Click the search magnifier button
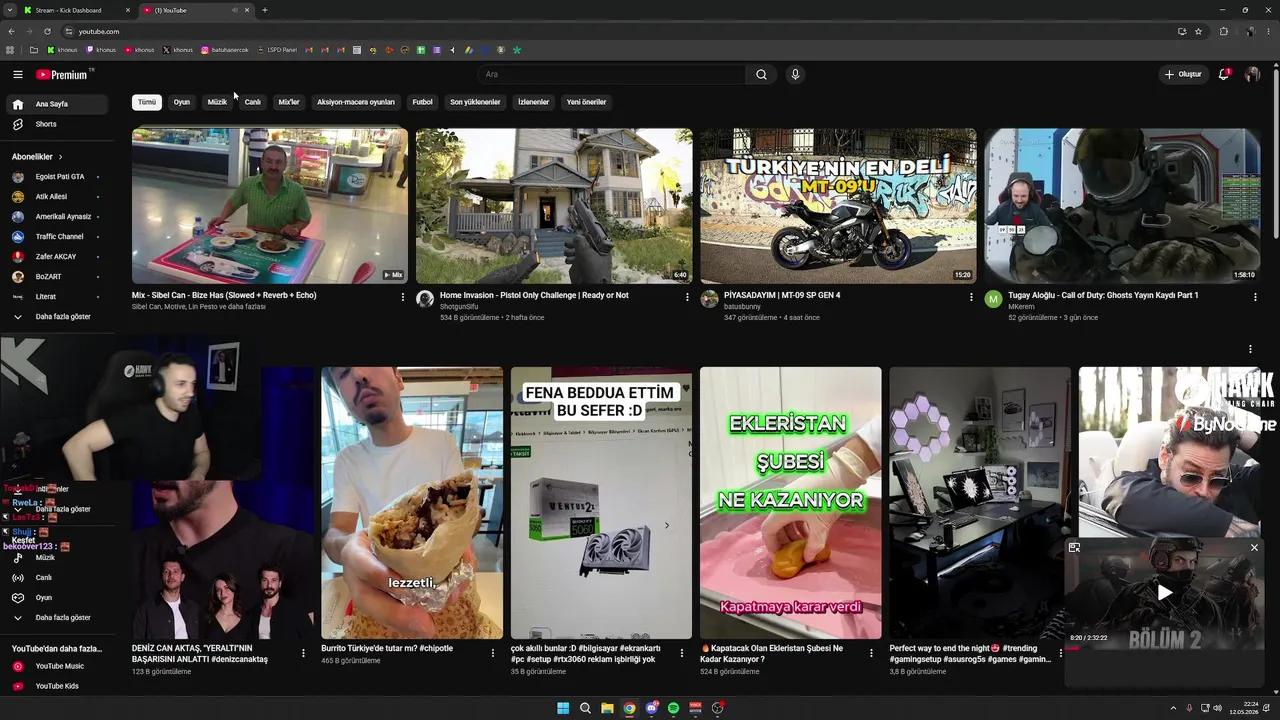 (x=761, y=74)
